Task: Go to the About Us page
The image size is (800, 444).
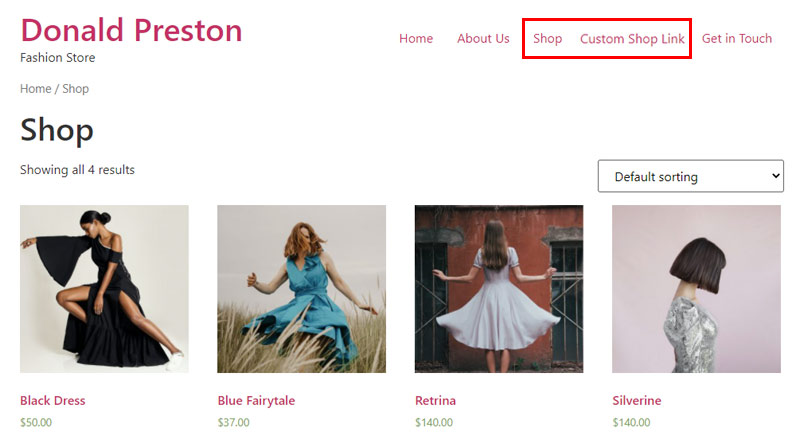Action: [483, 39]
